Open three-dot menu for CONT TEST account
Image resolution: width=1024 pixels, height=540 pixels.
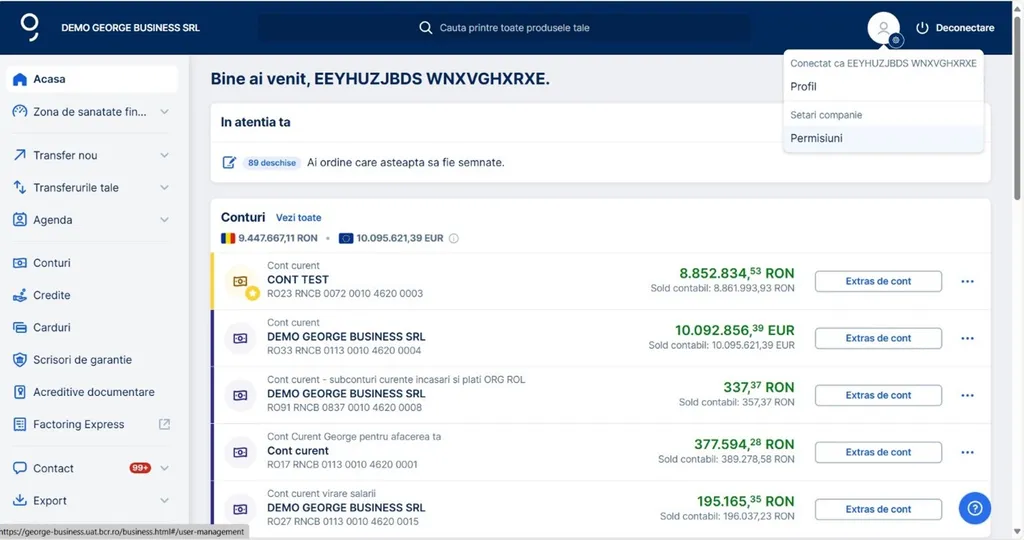pos(967,281)
